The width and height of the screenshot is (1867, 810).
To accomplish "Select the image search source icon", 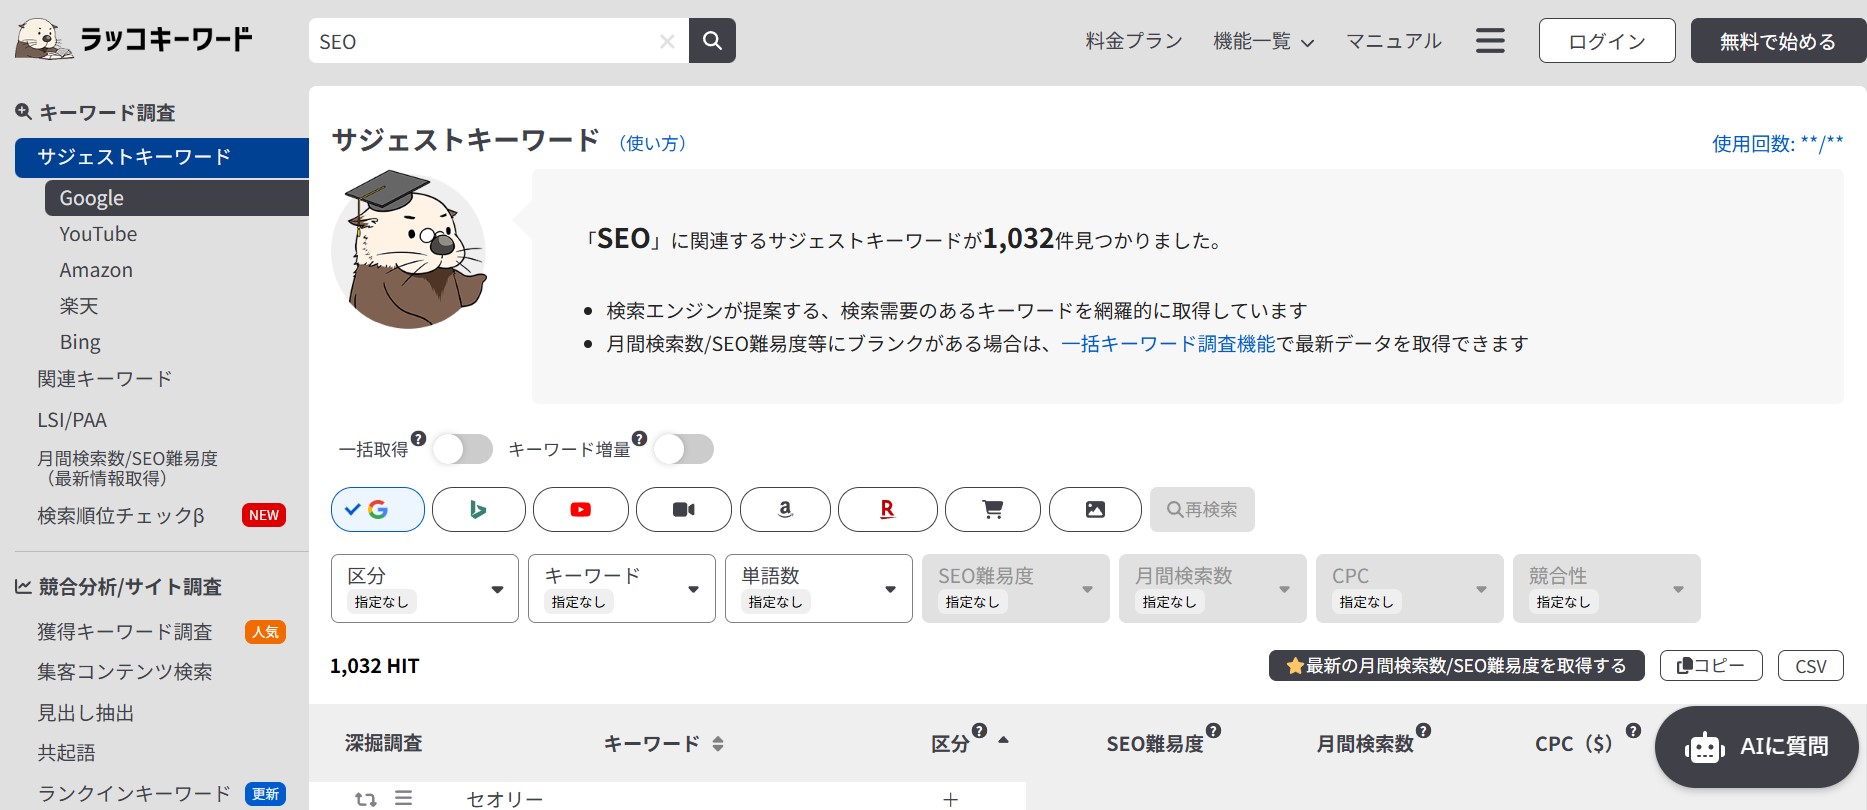I will click(1095, 510).
